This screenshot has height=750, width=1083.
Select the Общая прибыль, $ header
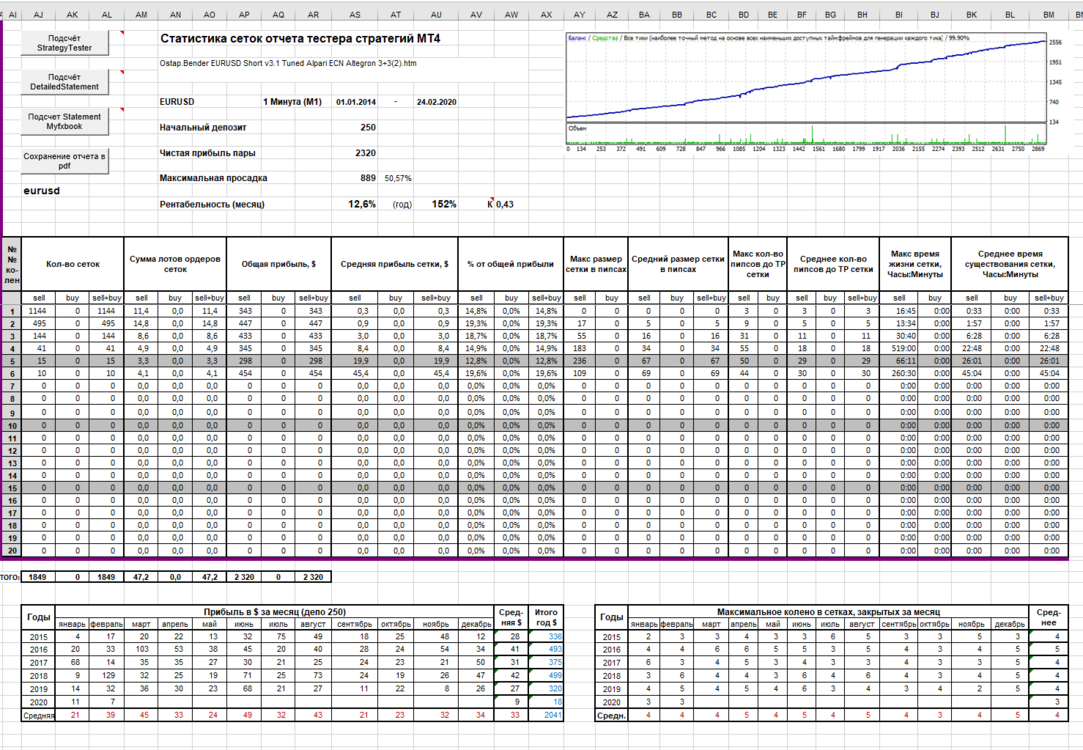point(279,264)
